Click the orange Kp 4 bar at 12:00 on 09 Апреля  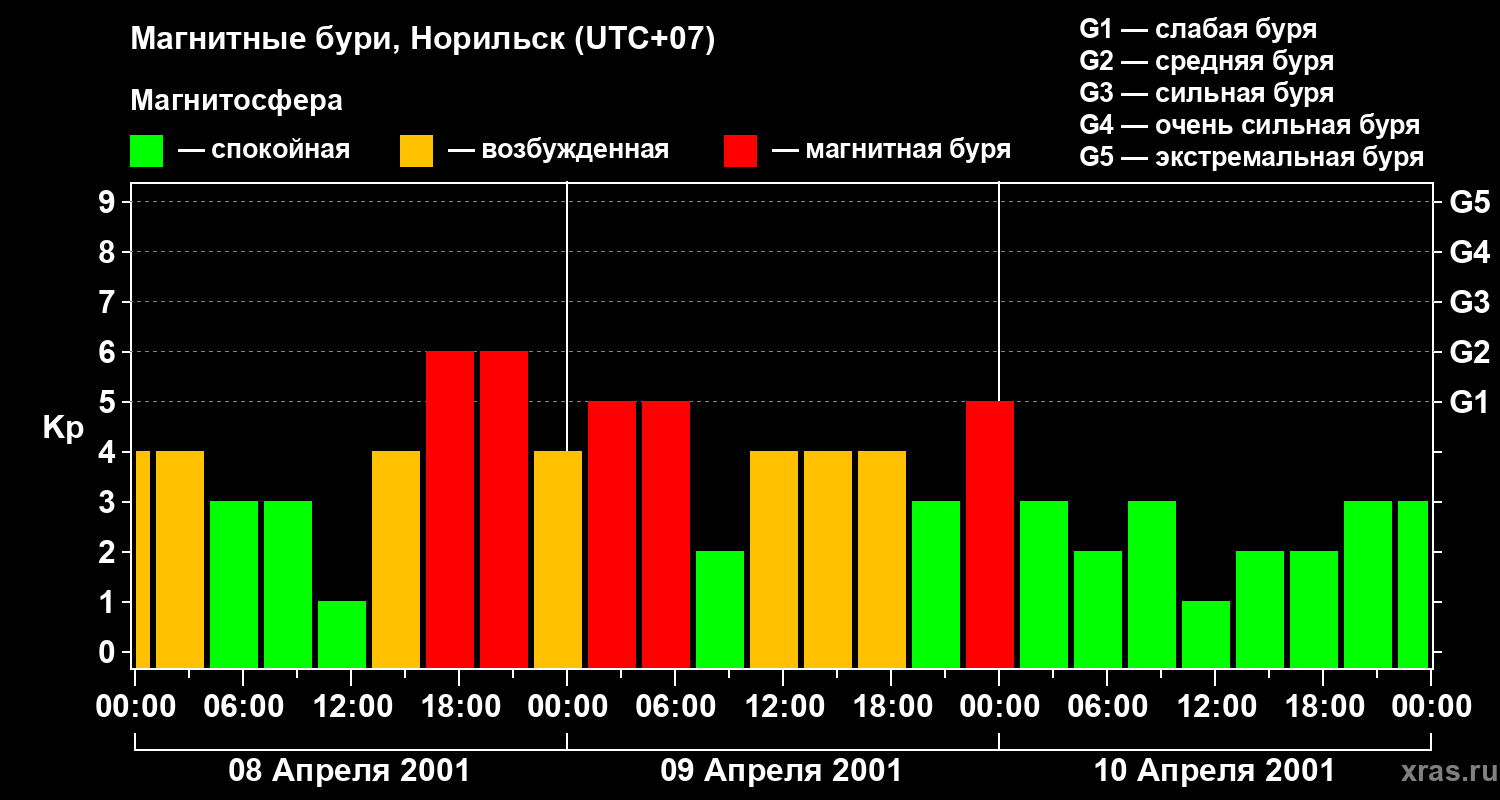(x=774, y=559)
